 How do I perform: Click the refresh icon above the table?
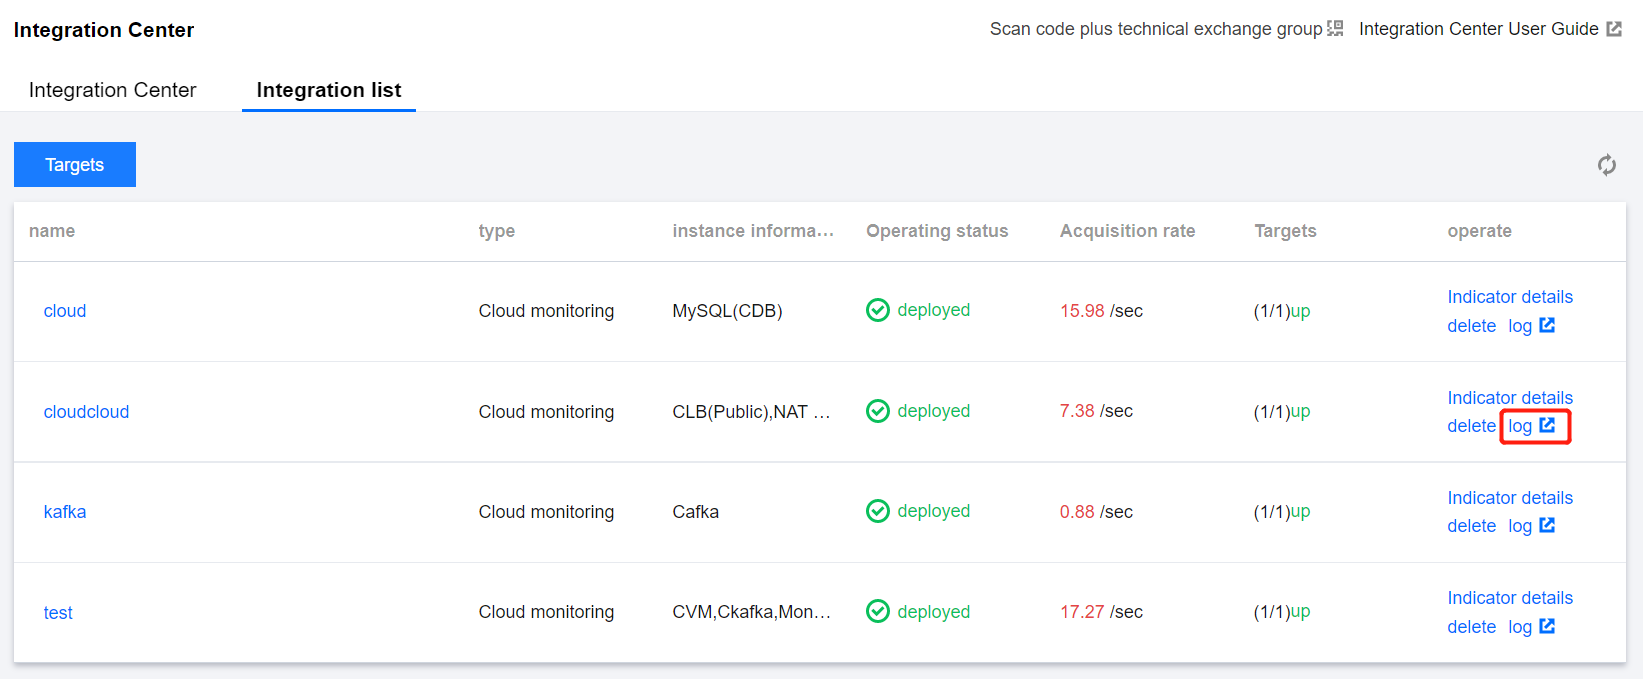point(1606,165)
